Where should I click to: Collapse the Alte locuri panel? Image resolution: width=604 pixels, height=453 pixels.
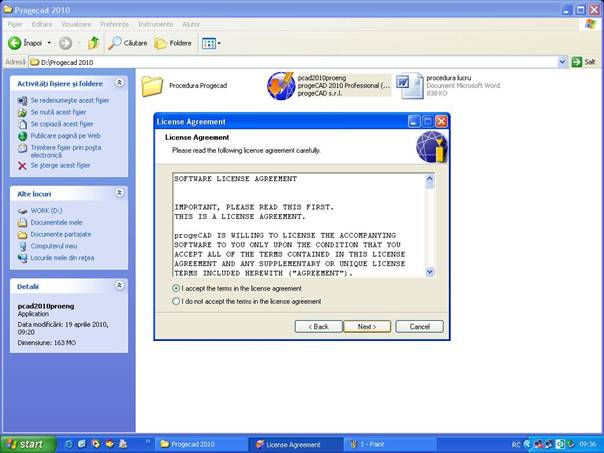(x=120, y=193)
